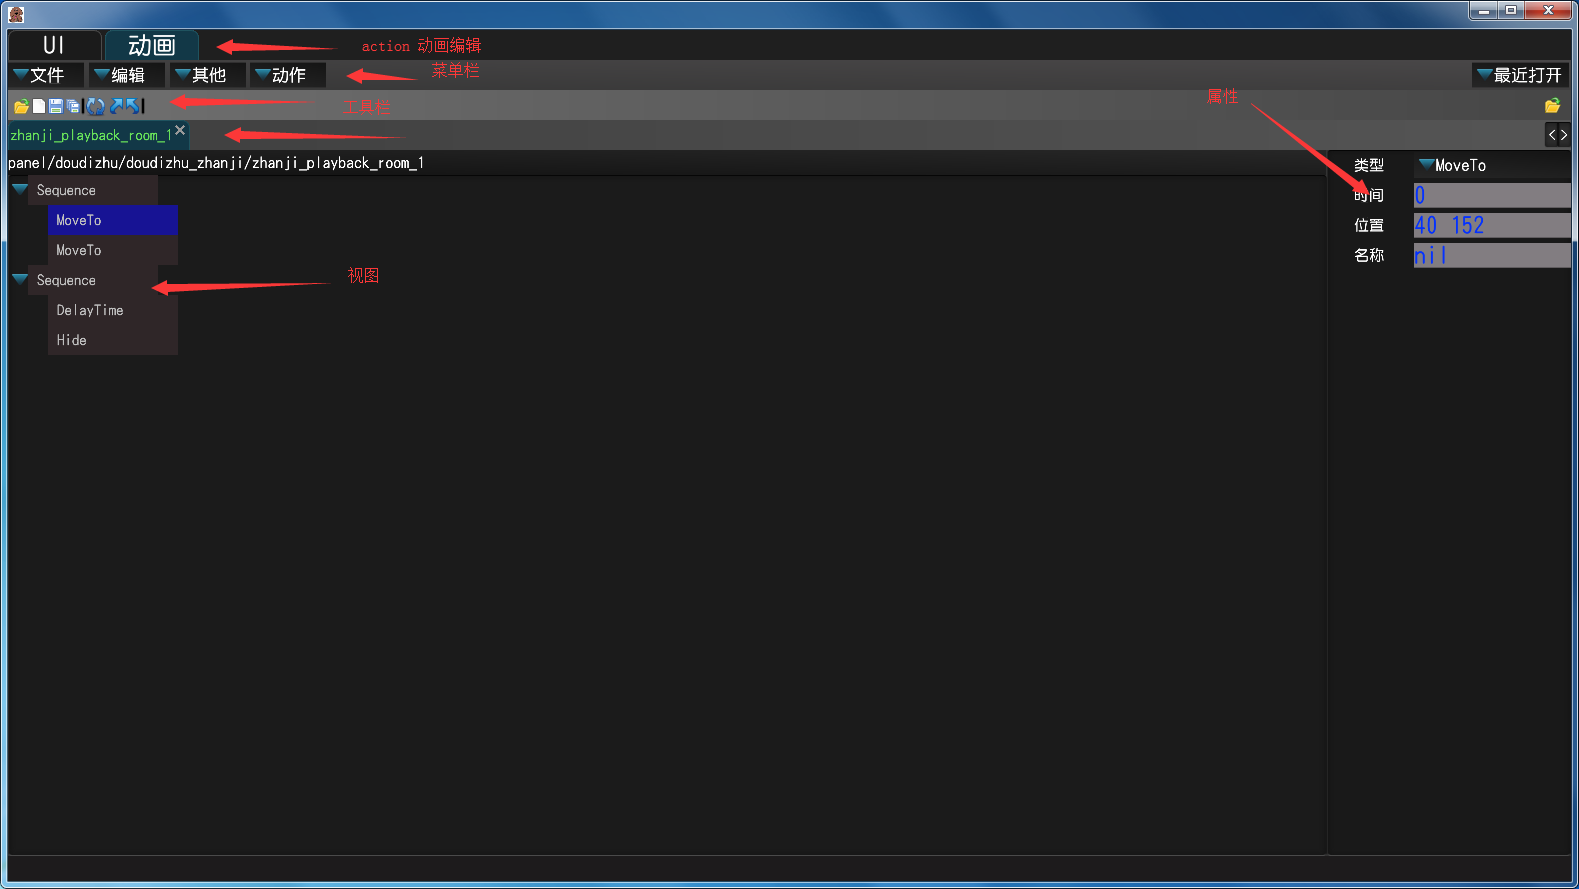This screenshot has height=889, width=1579.
Task: Select the highlighted MoveTo action
Action: [x=112, y=220]
